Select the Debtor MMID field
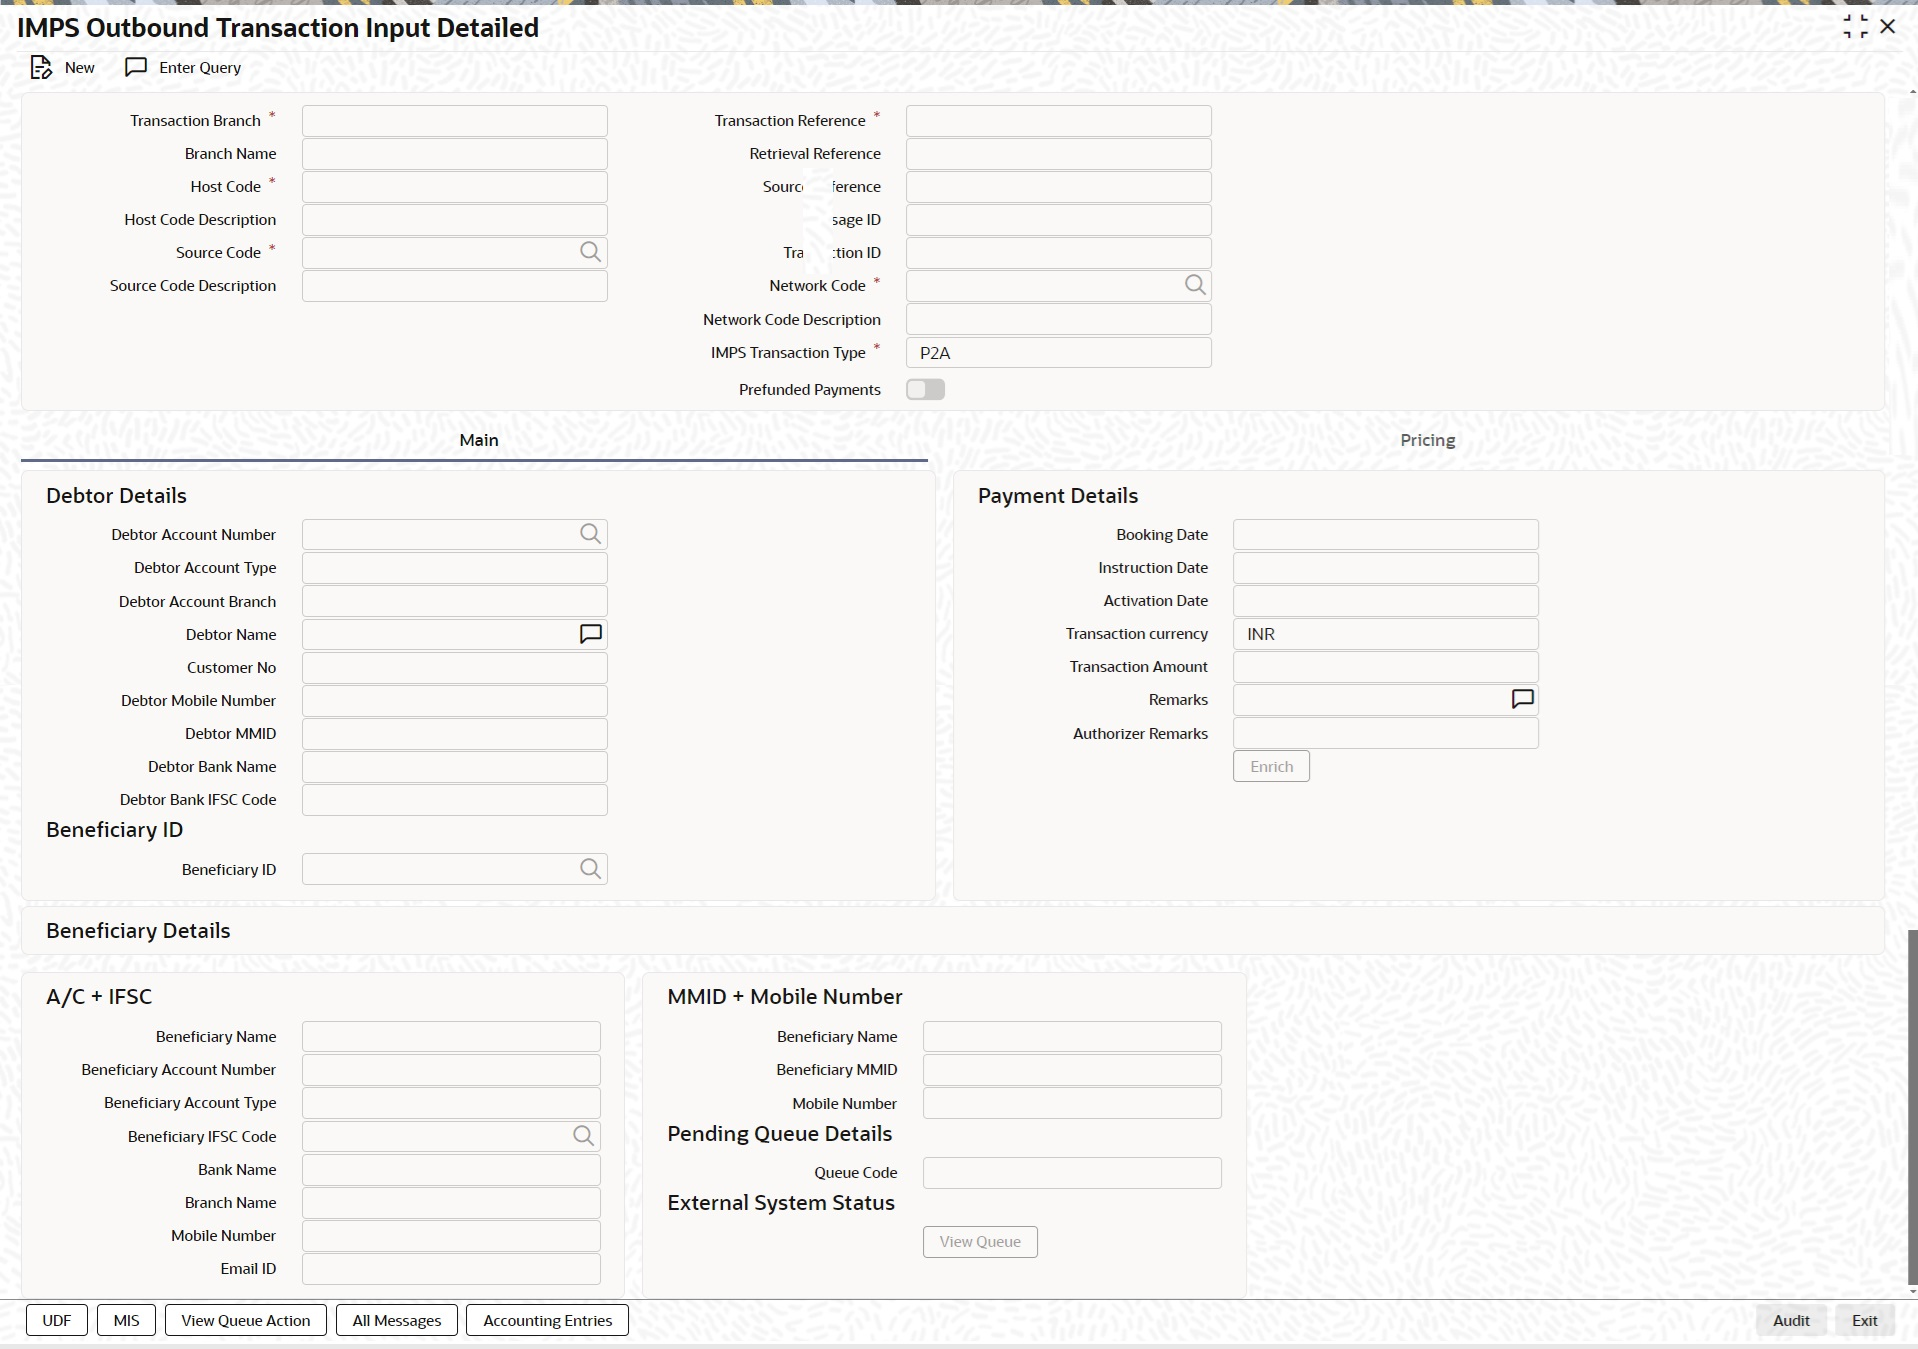1918x1349 pixels. pyautogui.click(x=455, y=733)
